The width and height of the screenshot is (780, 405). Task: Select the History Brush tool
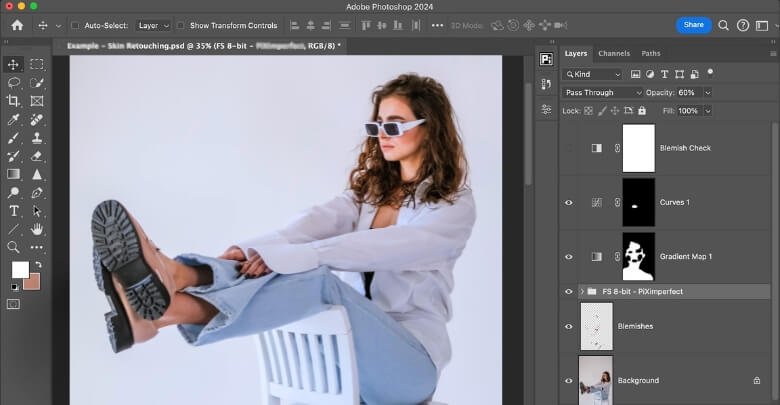tap(13, 156)
